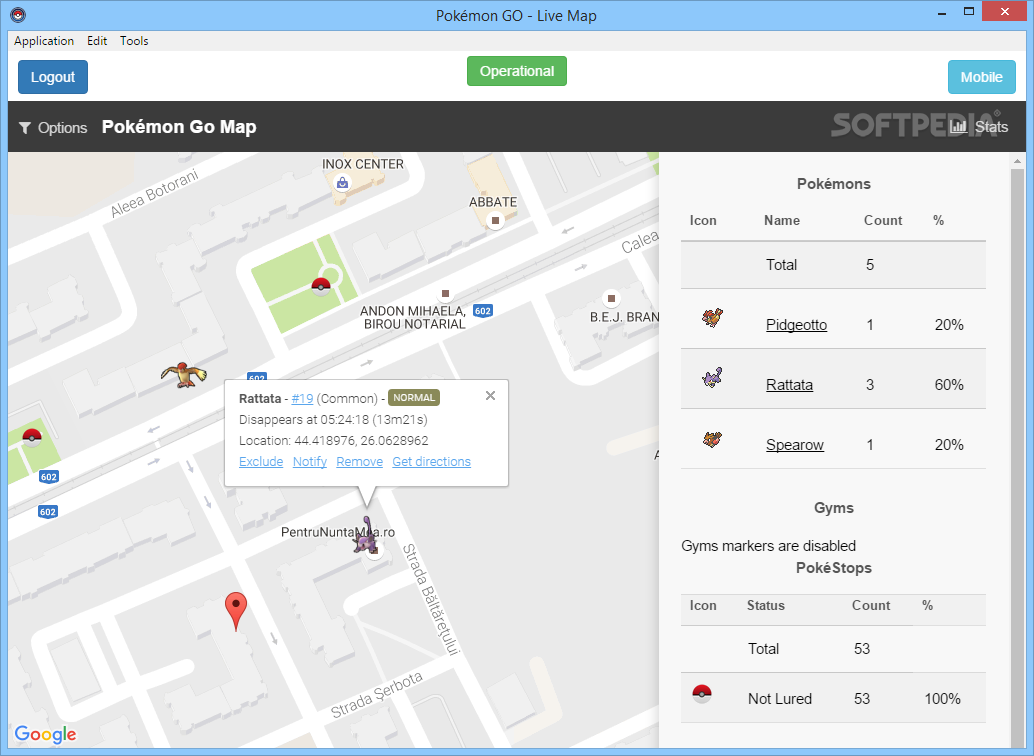Image resolution: width=1034 pixels, height=756 pixels.
Task: Click the PentruNuntaMea.ro map label
Action: point(338,532)
